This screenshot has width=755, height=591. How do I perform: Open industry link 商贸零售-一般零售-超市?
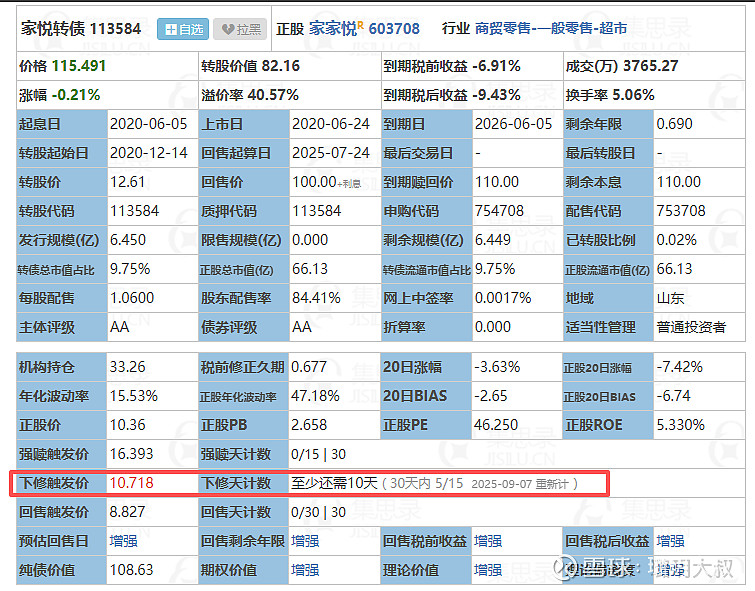point(550,28)
